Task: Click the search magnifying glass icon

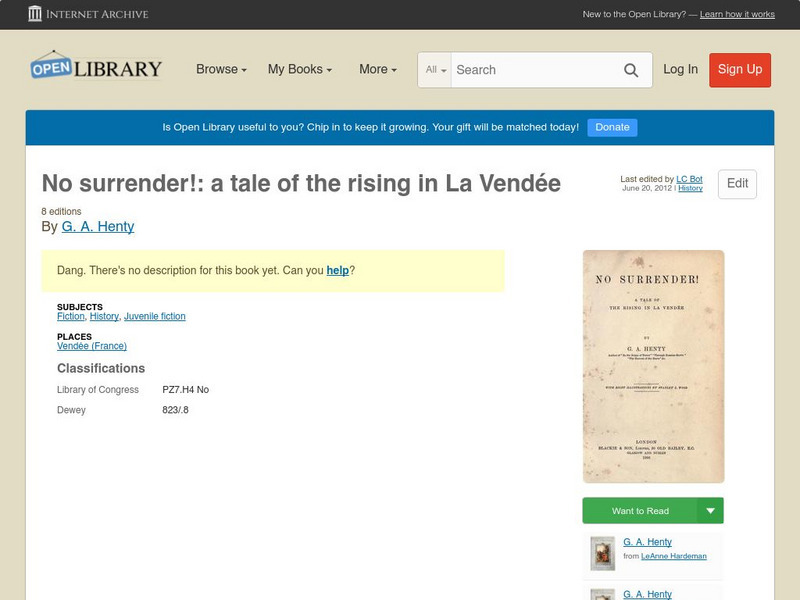Action: (631, 70)
